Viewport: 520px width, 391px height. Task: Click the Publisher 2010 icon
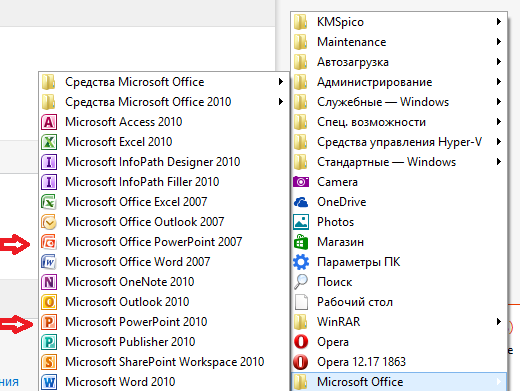[x=49, y=342]
